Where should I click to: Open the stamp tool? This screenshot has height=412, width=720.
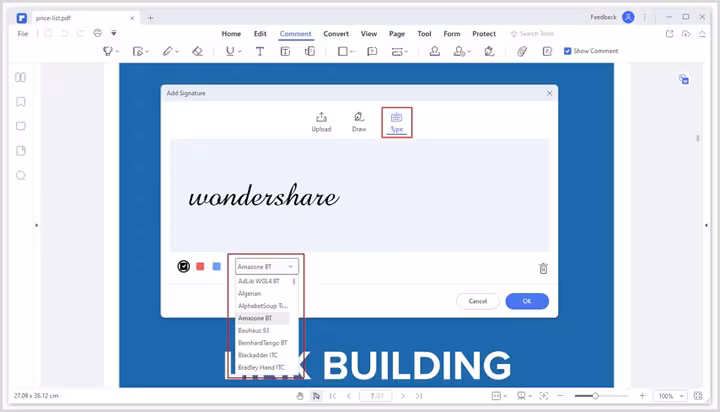point(434,51)
